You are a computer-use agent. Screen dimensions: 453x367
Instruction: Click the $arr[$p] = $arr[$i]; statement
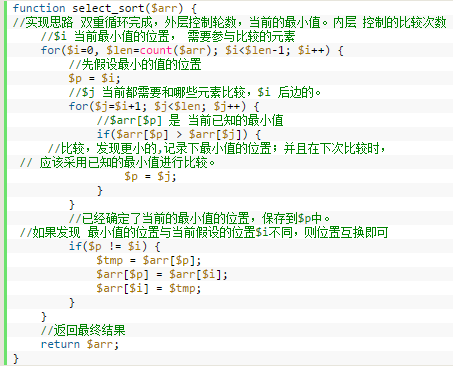[162, 274]
